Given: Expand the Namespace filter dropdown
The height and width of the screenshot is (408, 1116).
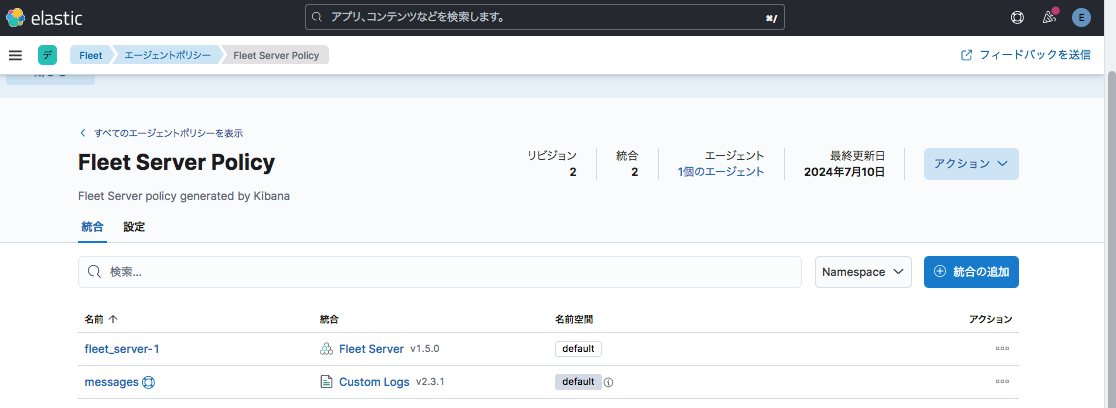Looking at the screenshot, I should click(x=863, y=272).
